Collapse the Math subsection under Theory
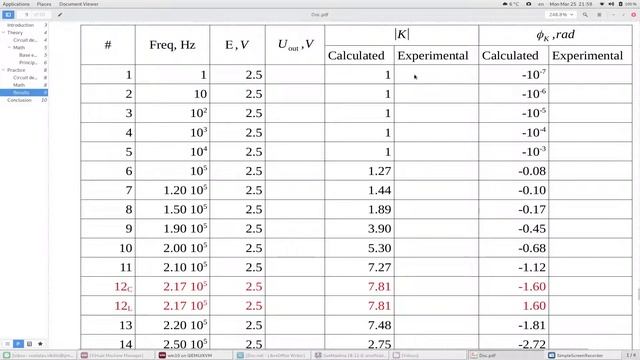 [x=9, y=47]
